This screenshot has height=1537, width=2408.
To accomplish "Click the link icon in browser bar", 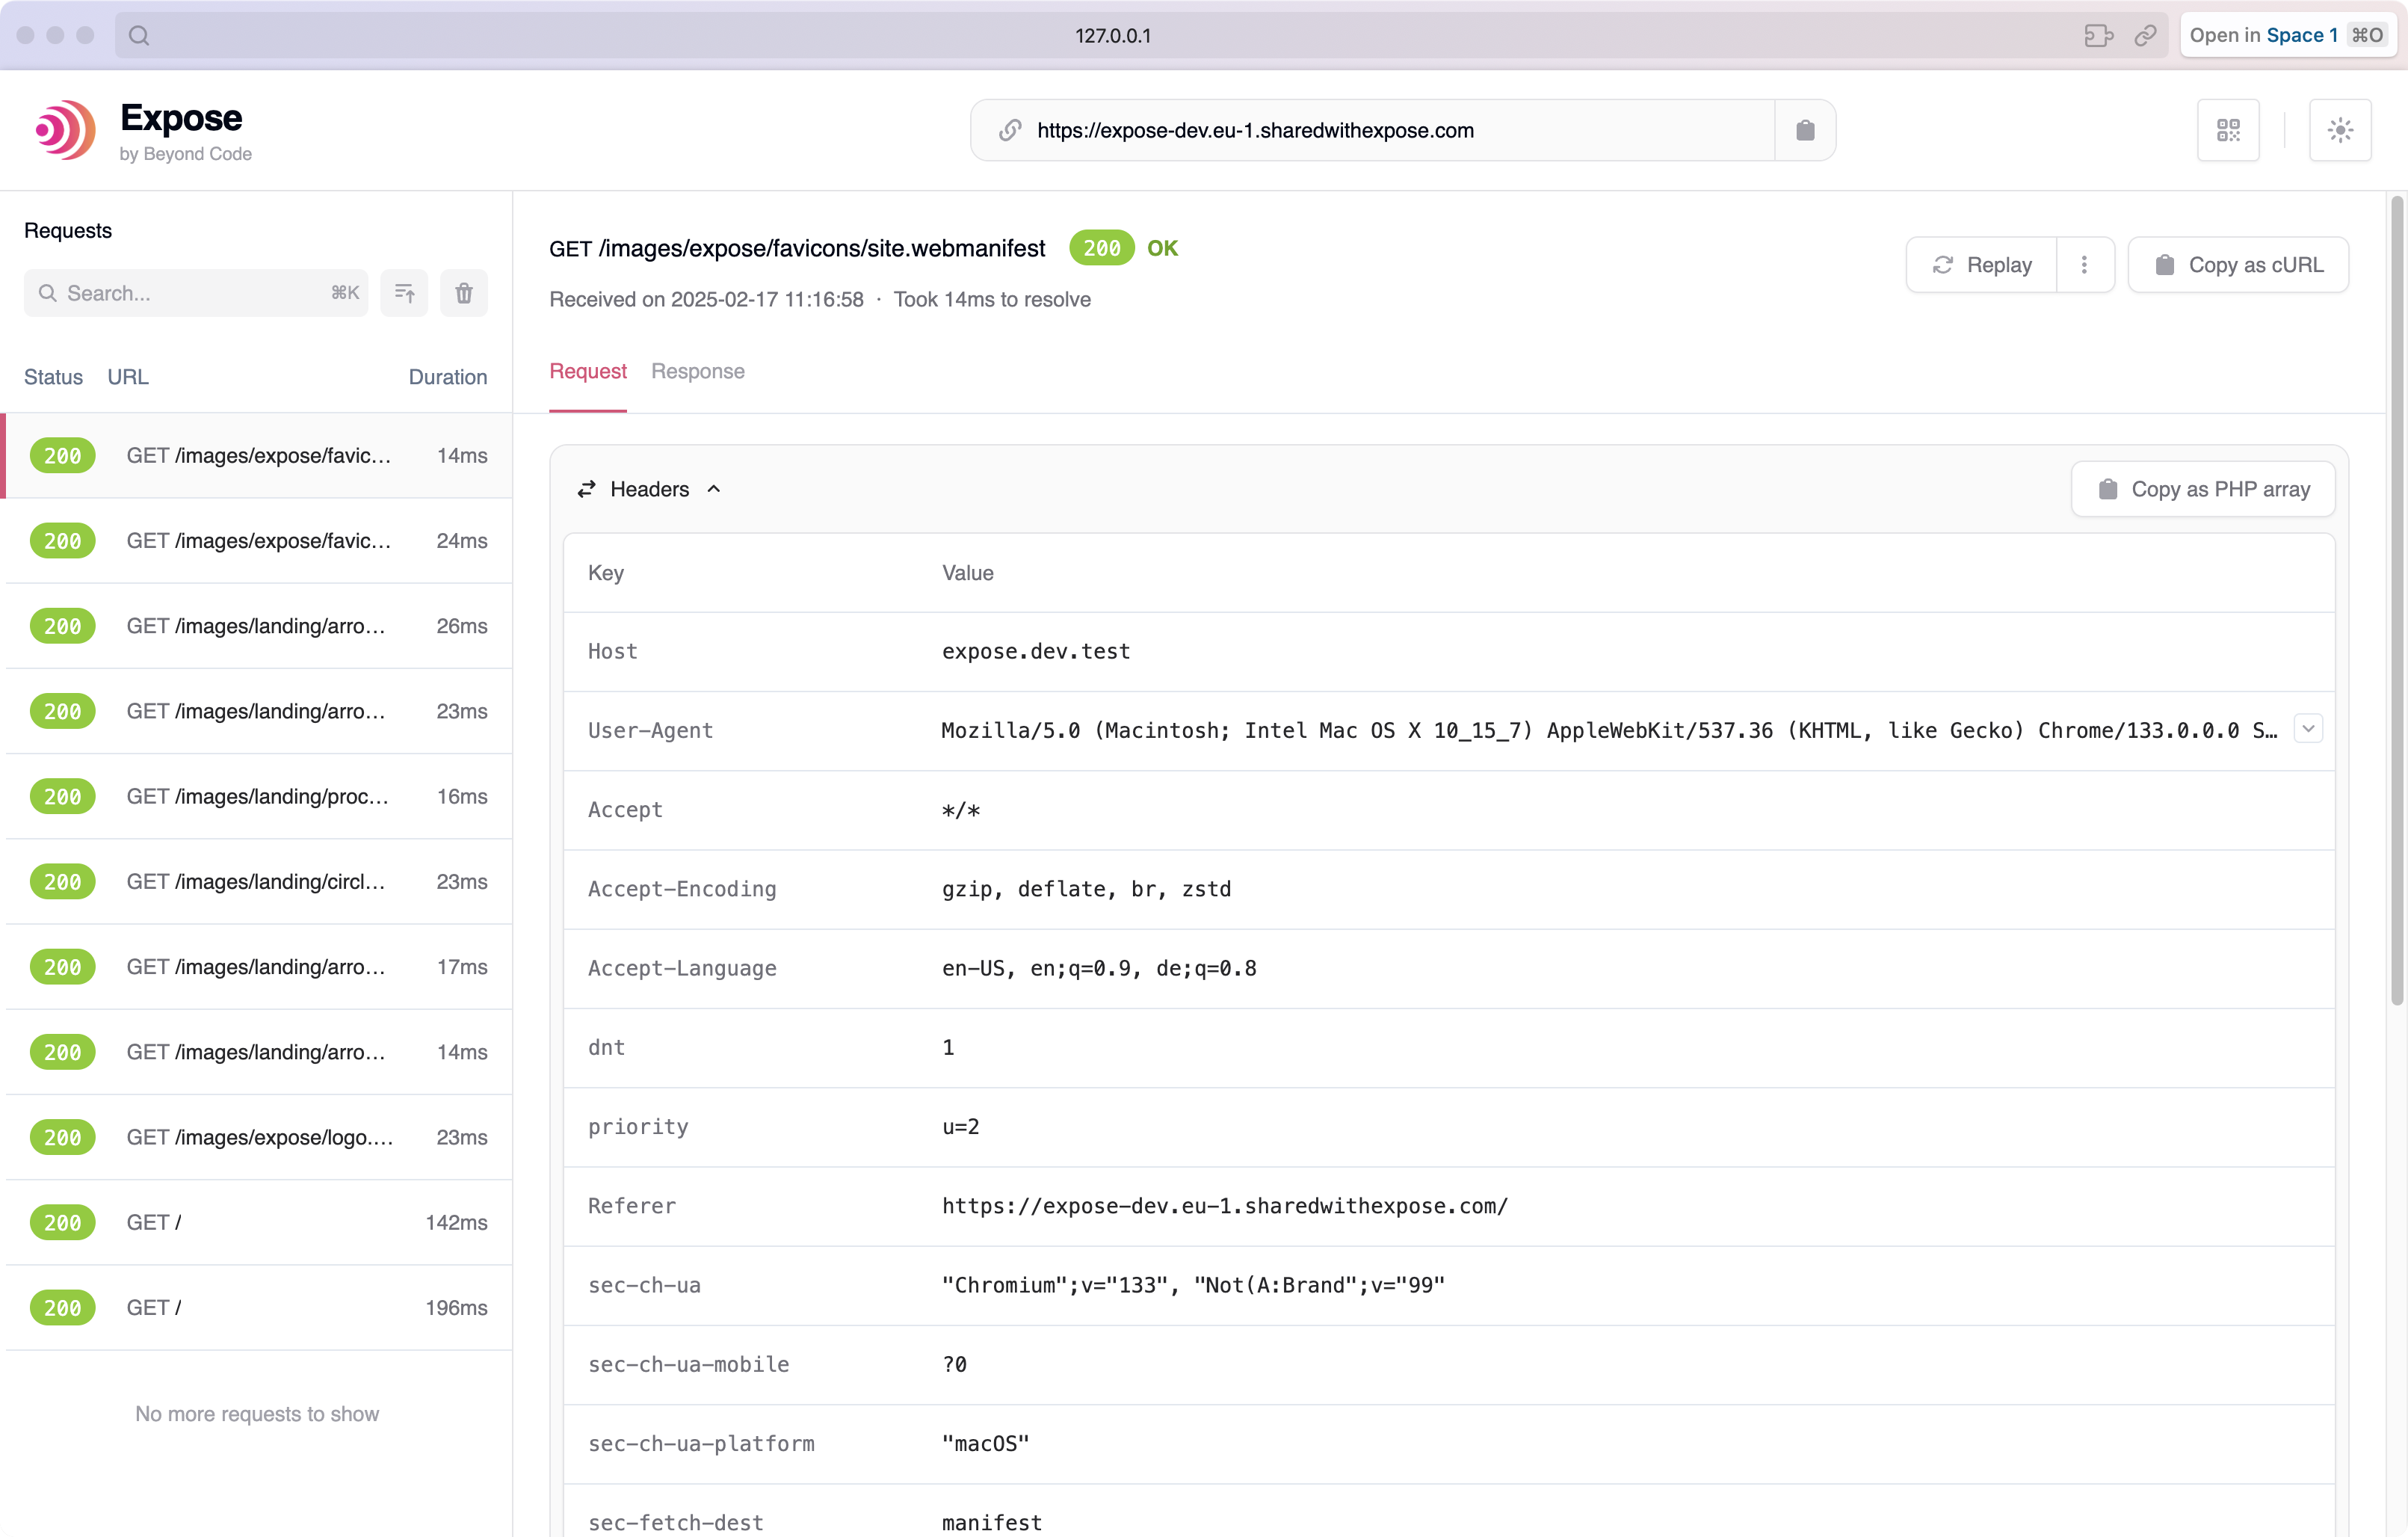I will (x=2145, y=36).
